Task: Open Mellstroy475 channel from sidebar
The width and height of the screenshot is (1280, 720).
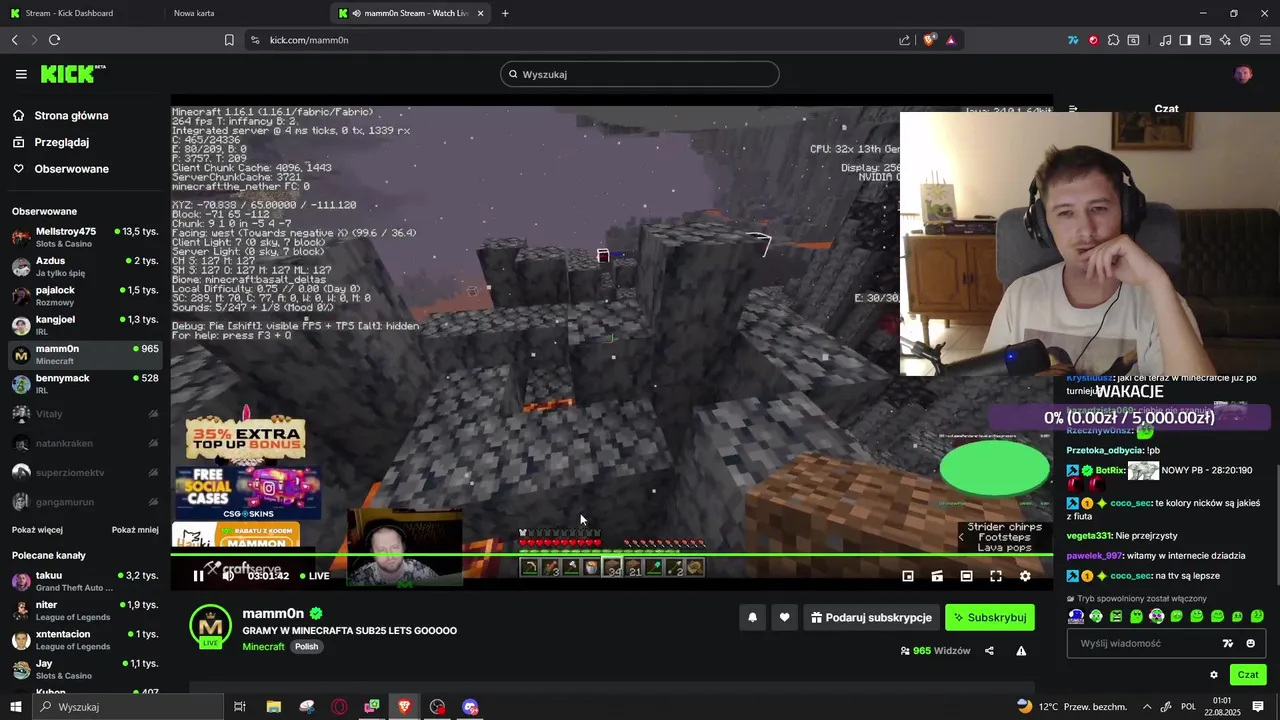Action: (84, 237)
